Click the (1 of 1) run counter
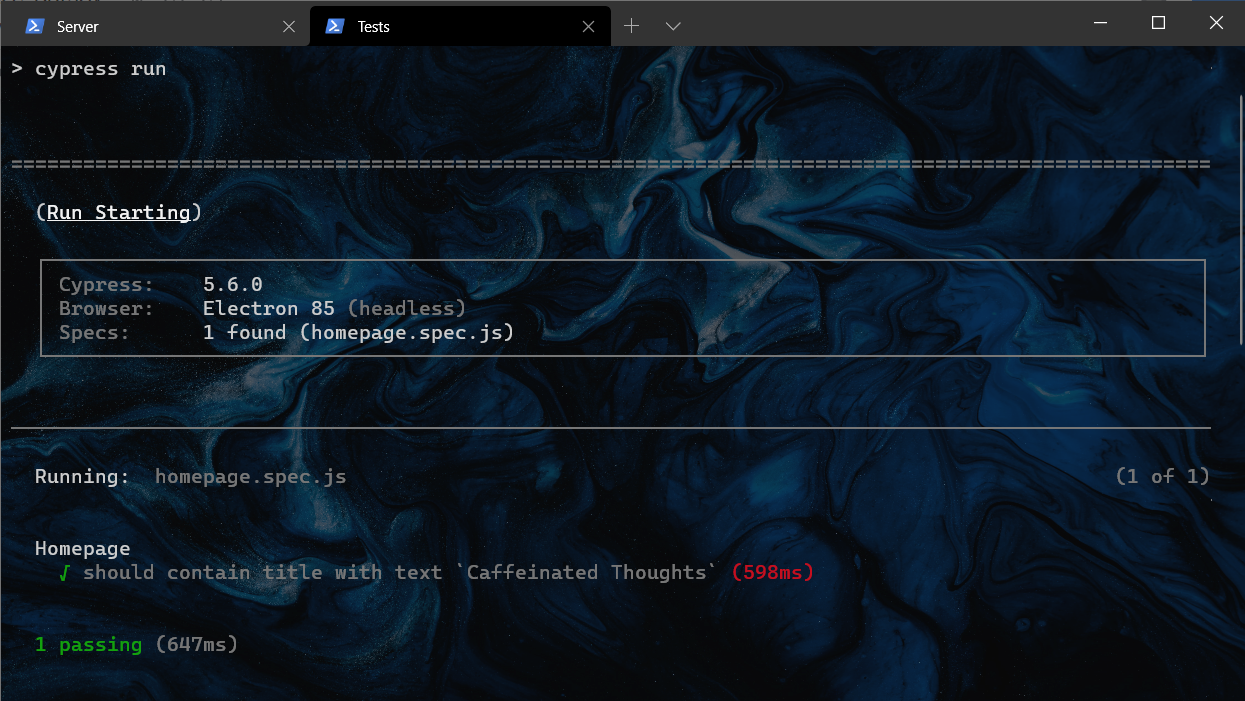The image size is (1245, 701). (1162, 476)
